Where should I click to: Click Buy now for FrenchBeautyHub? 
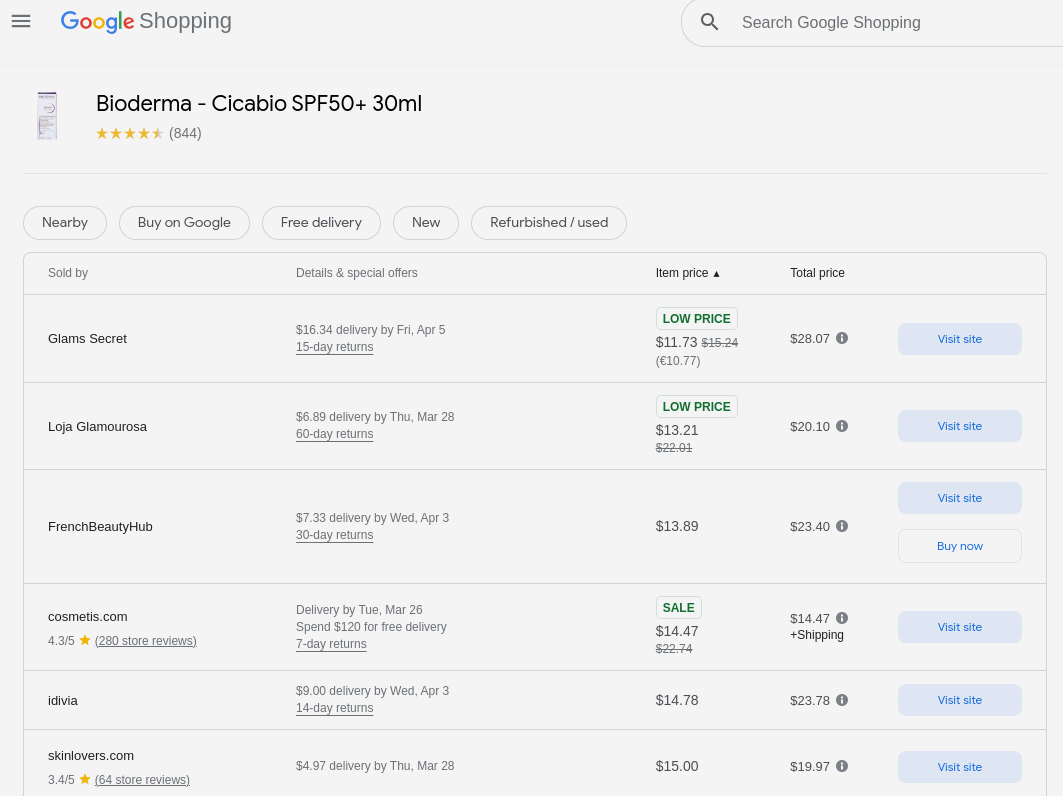coord(959,546)
